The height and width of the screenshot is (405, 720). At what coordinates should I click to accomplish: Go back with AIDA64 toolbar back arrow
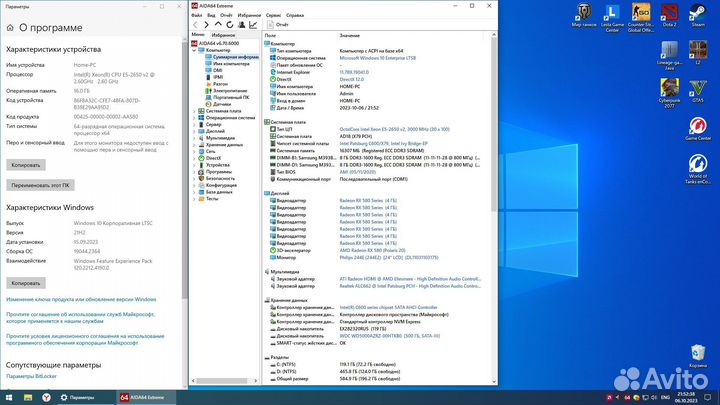tap(196, 25)
